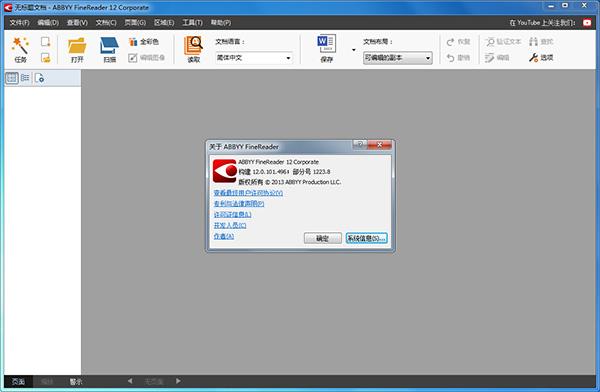This screenshot has height=392, width=600.
Task: Select the 全彩色 (Full color) mode button
Action: tap(143, 42)
